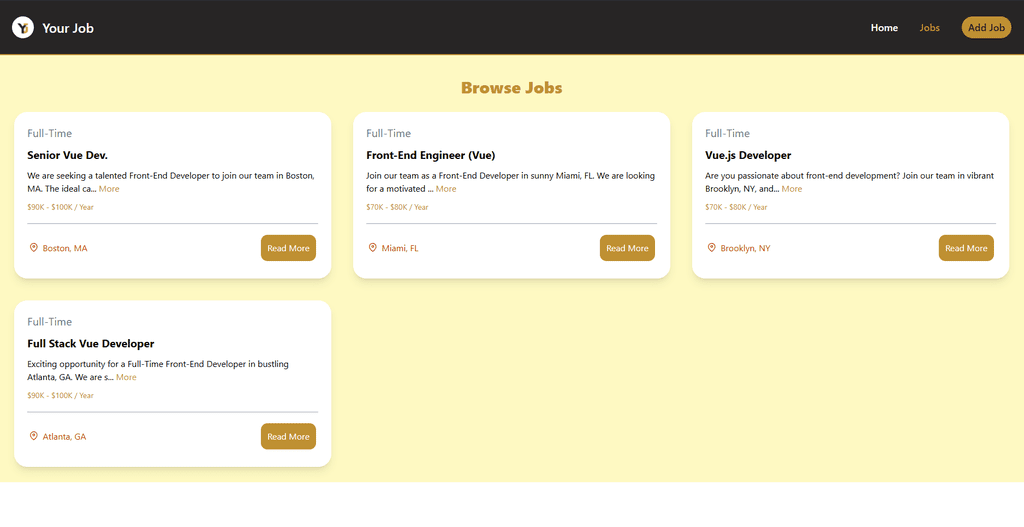Viewport: 1024px width, 527px height.
Task: Click the Atlanta, GA location text
Action: click(x=64, y=436)
